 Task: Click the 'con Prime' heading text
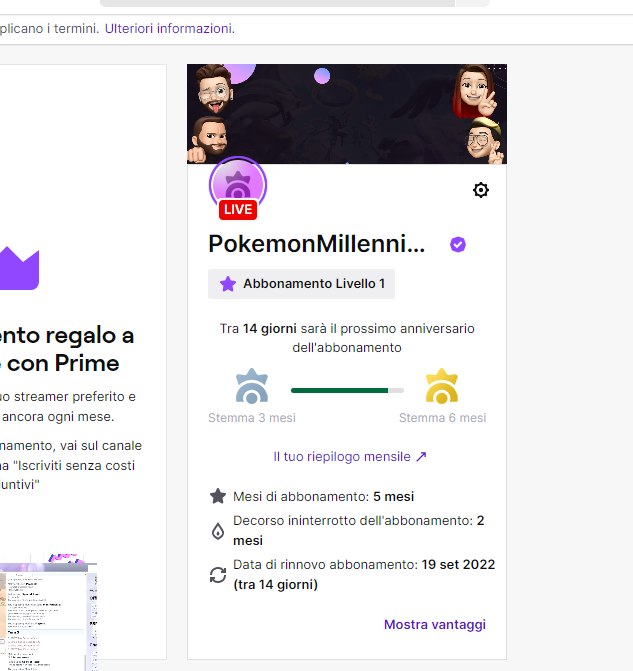tap(63, 363)
